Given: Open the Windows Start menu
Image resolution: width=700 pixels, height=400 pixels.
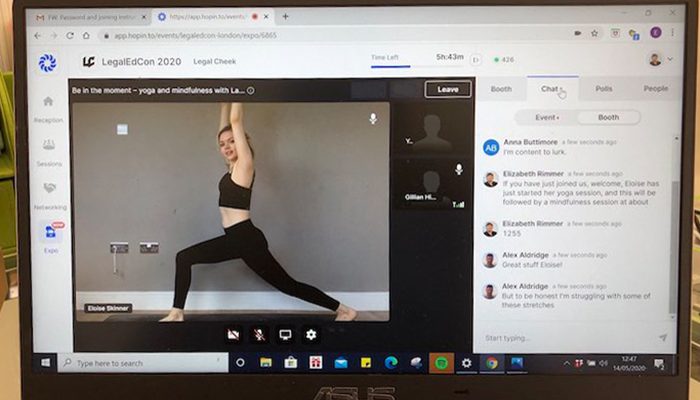Looking at the screenshot, I should 46,362.
